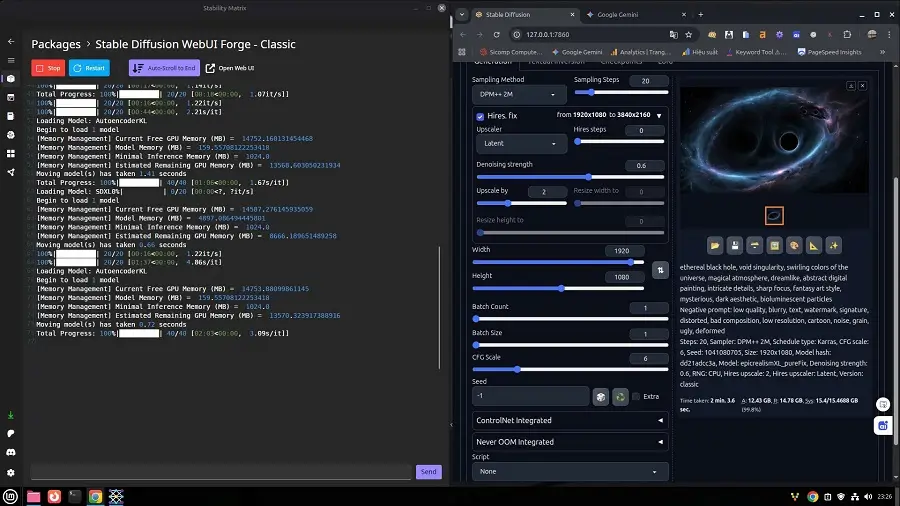Click the Packages breadcrumb link
The height and width of the screenshot is (506, 900).
[56, 44]
